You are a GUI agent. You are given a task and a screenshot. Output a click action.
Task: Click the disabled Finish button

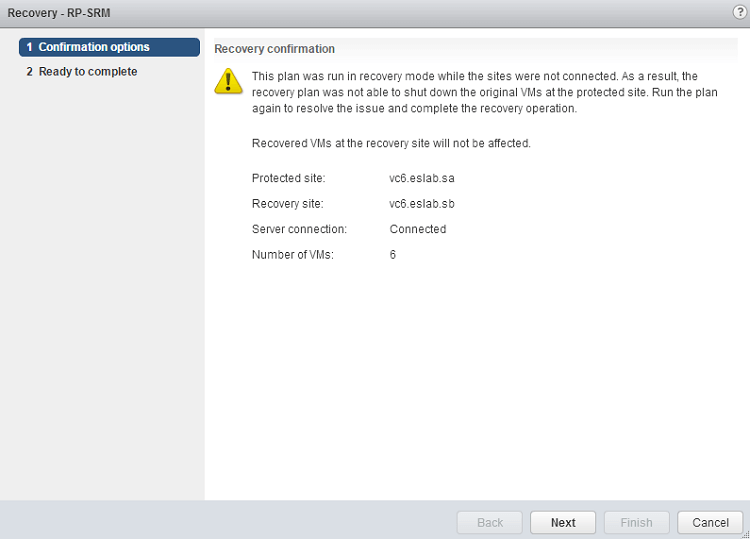coord(636,522)
